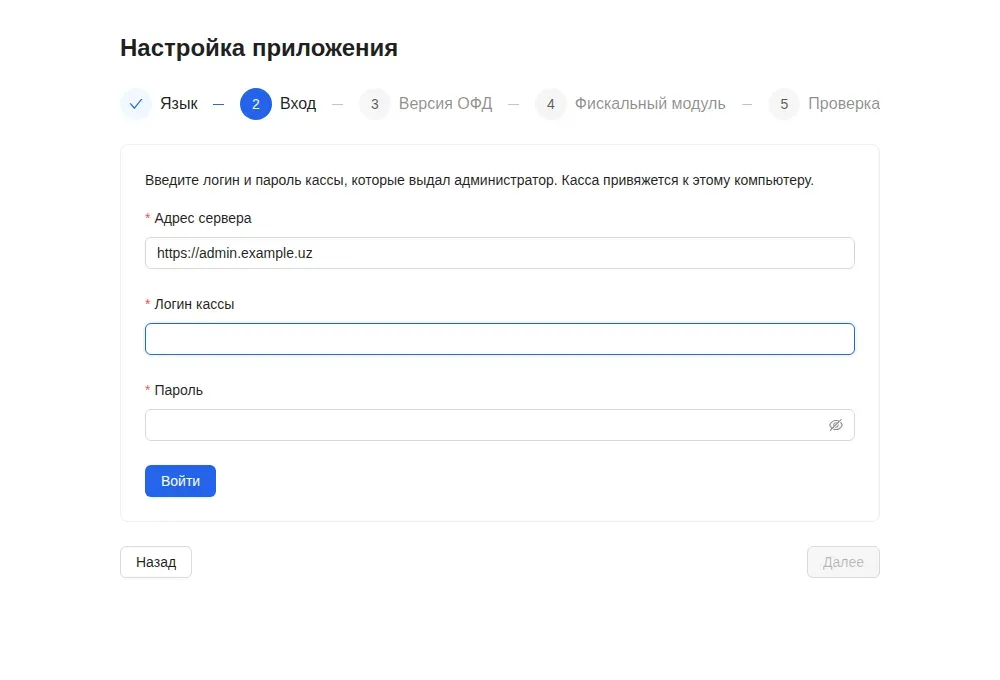Click the Адрес сервера field label
This screenshot has width=1000, height=680.
tap(203, 218)
